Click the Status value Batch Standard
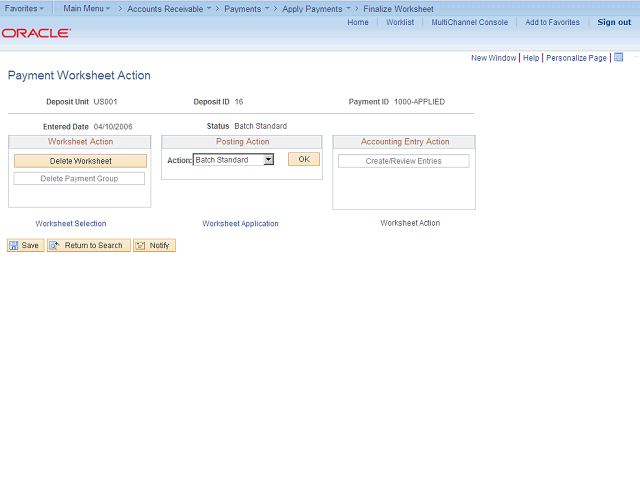 coord(260,126)
